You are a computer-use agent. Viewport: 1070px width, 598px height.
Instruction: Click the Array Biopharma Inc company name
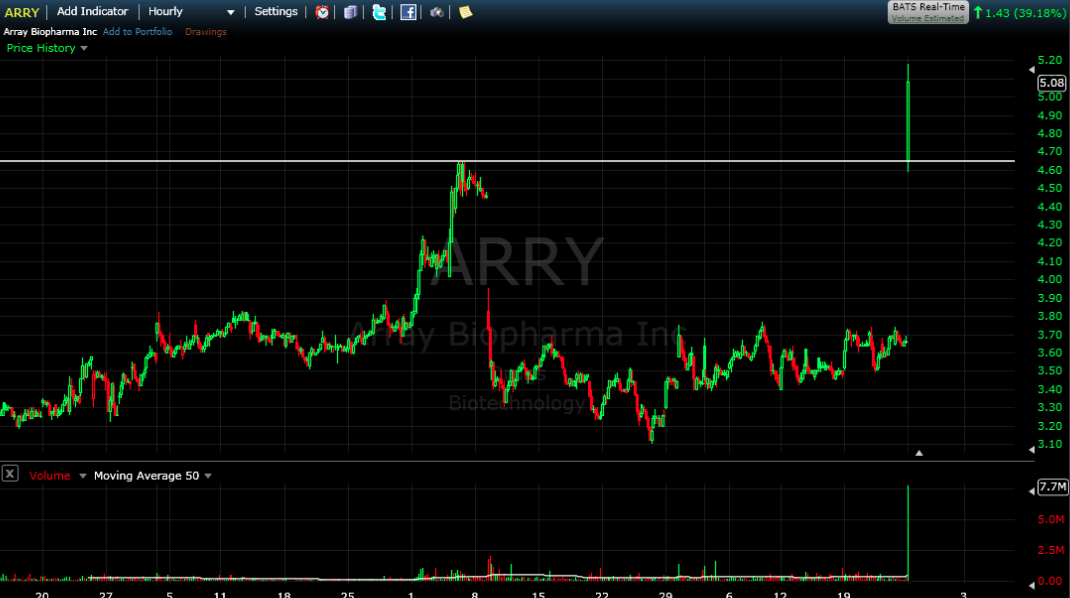[50, 31]
